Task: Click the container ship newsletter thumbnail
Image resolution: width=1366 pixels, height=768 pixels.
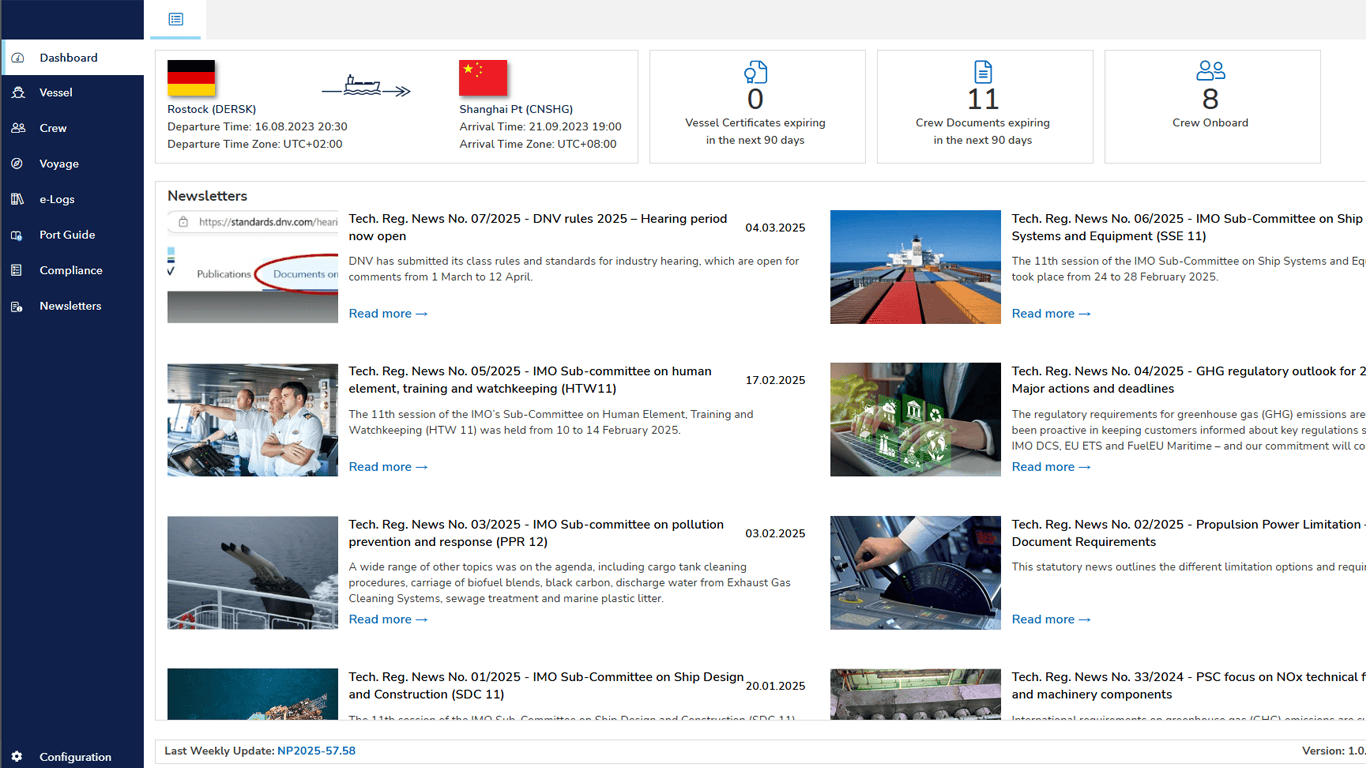Action: 915,267
